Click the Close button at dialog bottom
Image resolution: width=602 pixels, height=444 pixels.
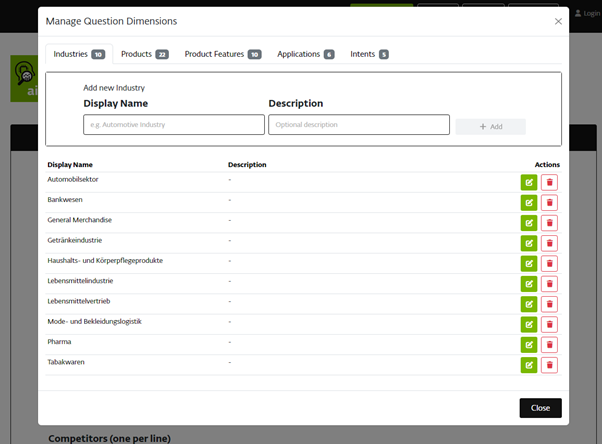pos(540,408)
